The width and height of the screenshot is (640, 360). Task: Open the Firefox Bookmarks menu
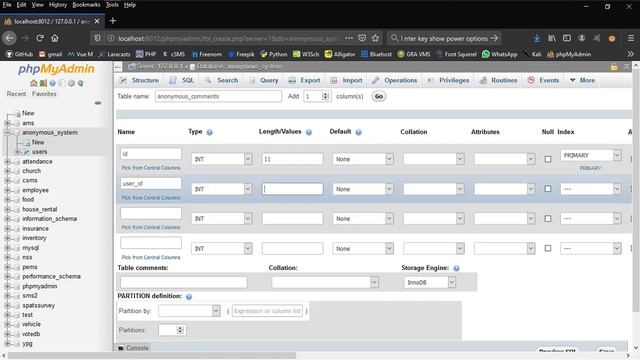coord(86,5)
